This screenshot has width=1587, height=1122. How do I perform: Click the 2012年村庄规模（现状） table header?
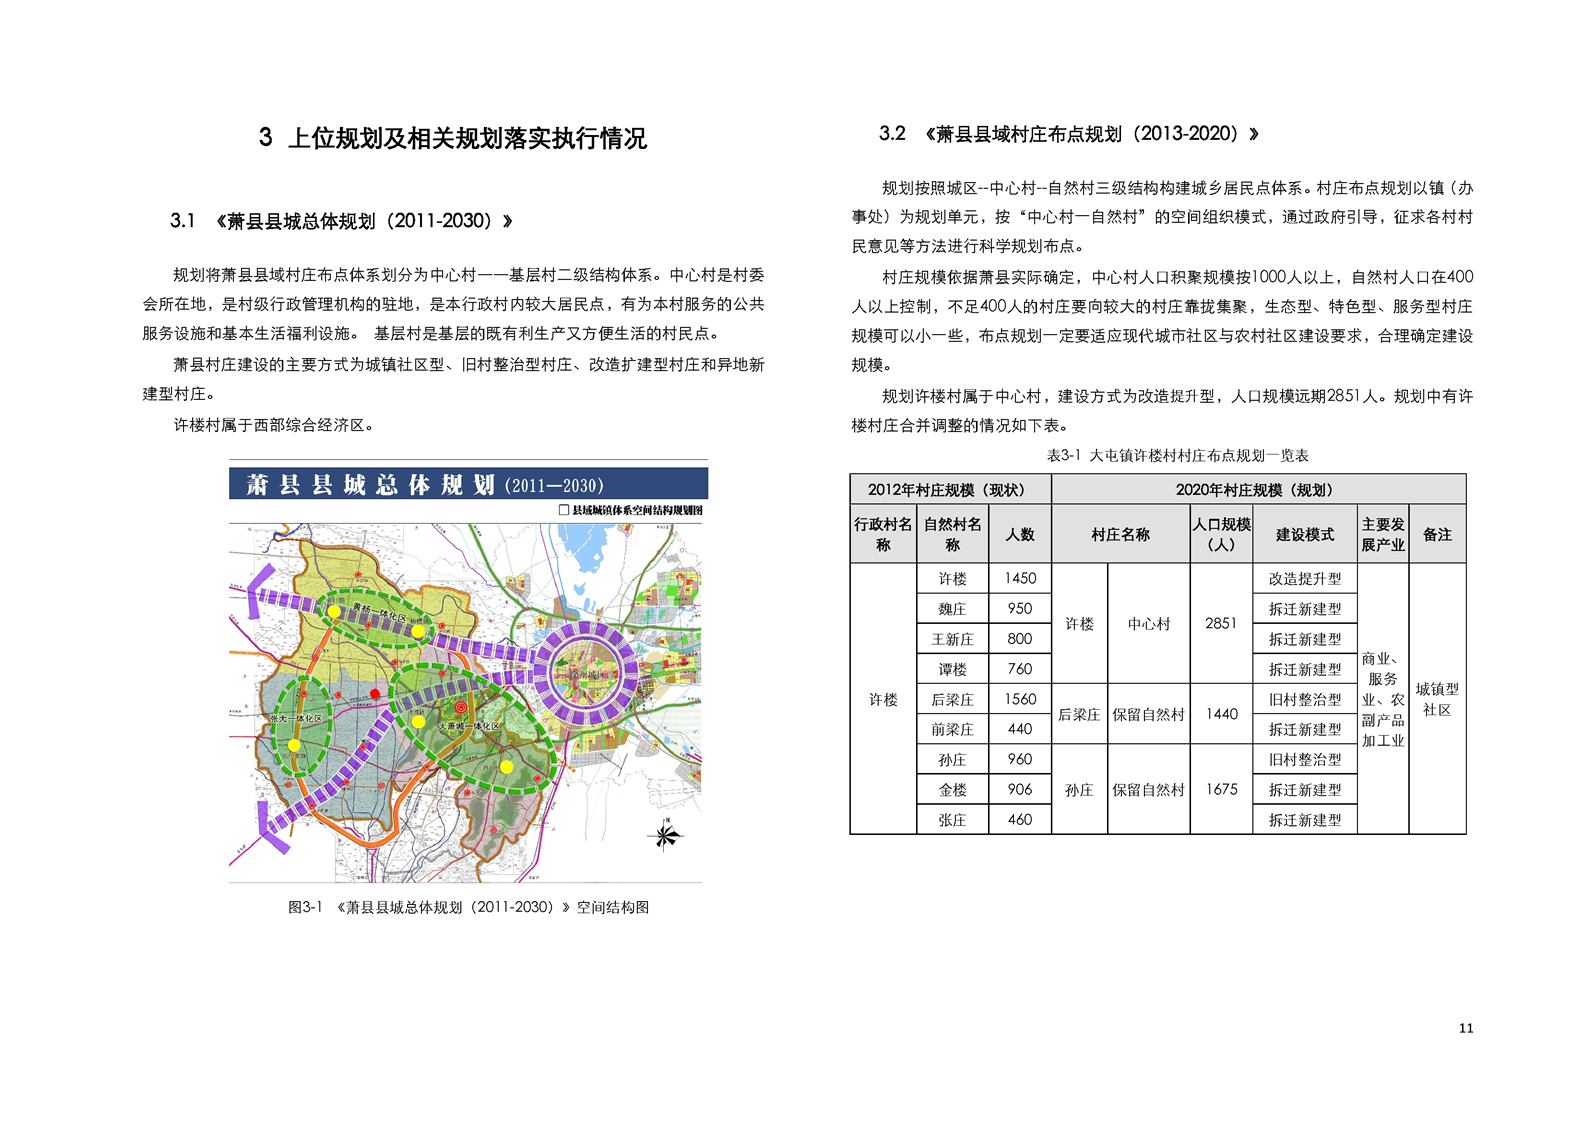click(950, 489)
